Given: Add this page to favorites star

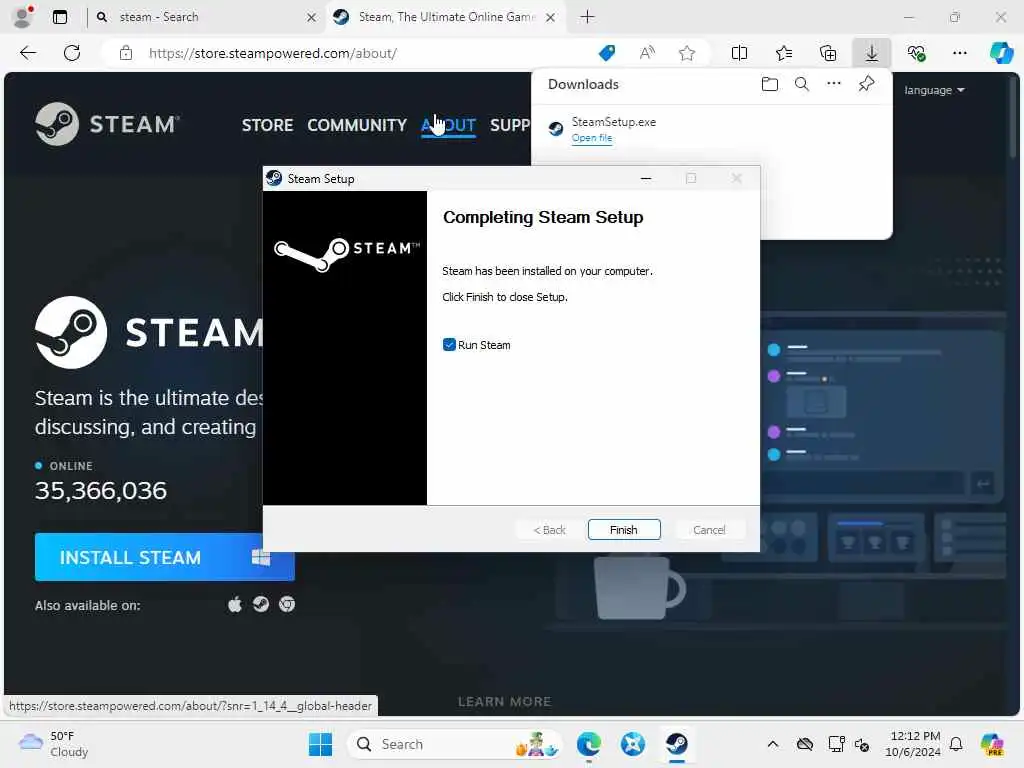Looking at the screenshot, I should (x=686, y=53).
